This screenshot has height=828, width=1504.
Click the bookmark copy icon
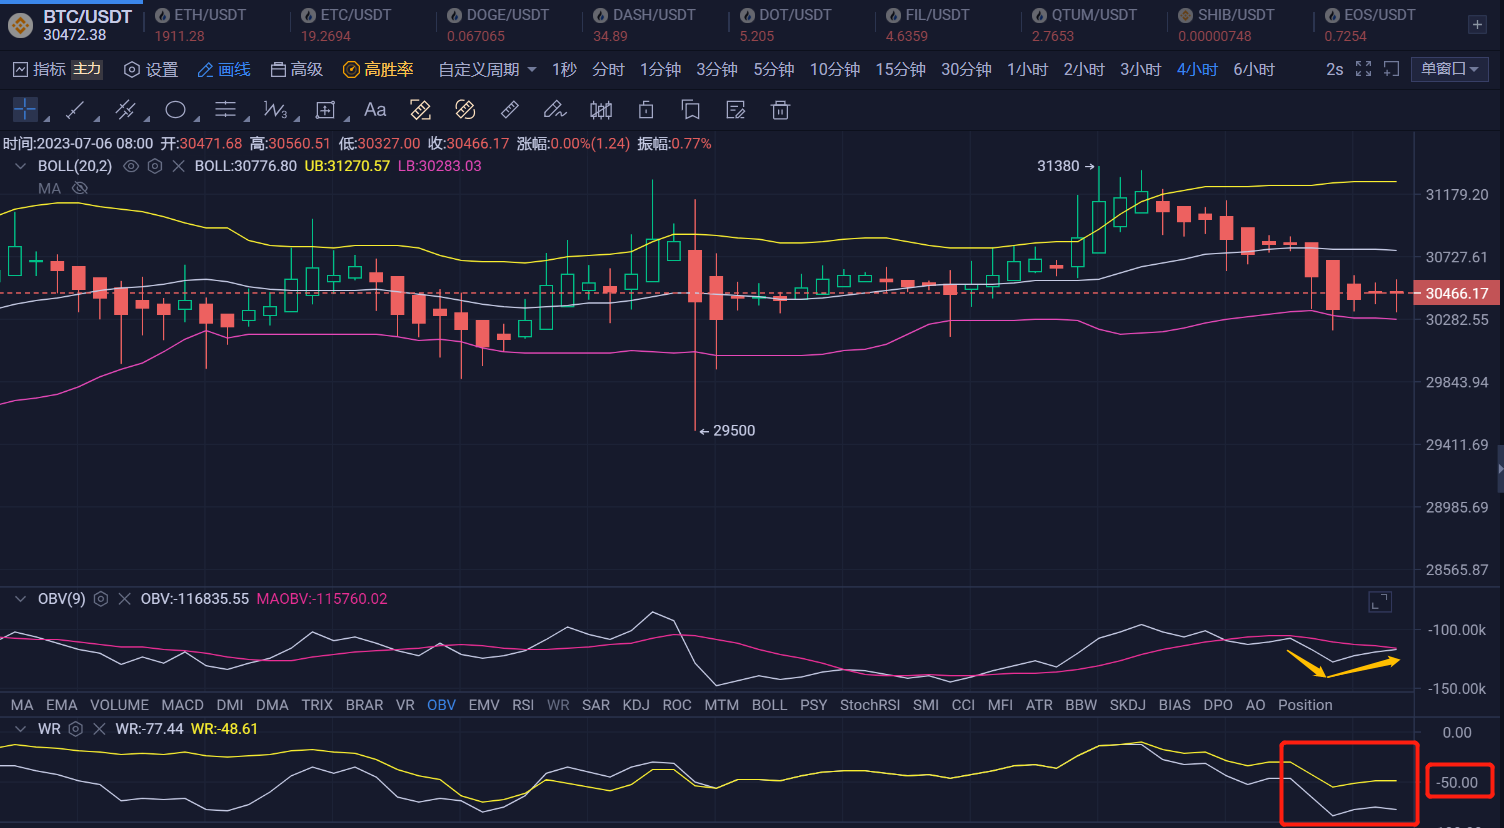[x=690, y=110]
